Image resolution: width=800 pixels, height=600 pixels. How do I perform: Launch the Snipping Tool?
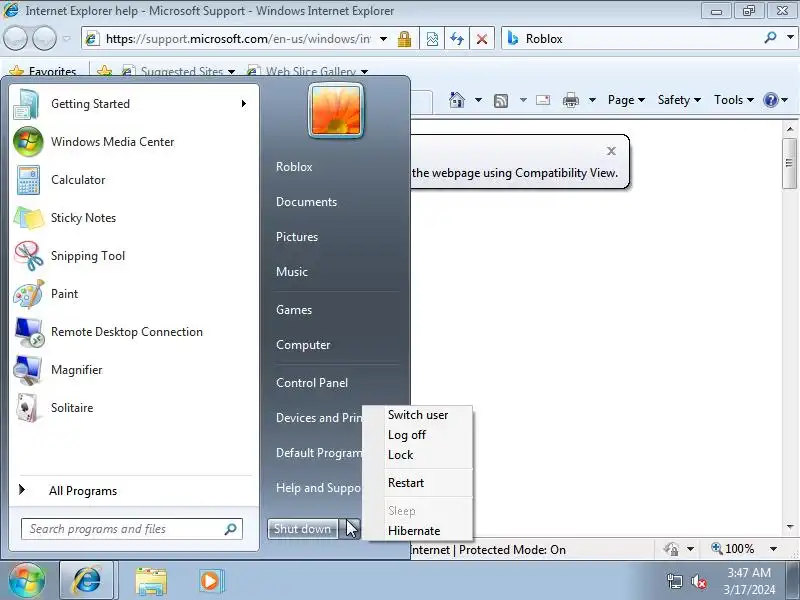click(x=133, y=256)
